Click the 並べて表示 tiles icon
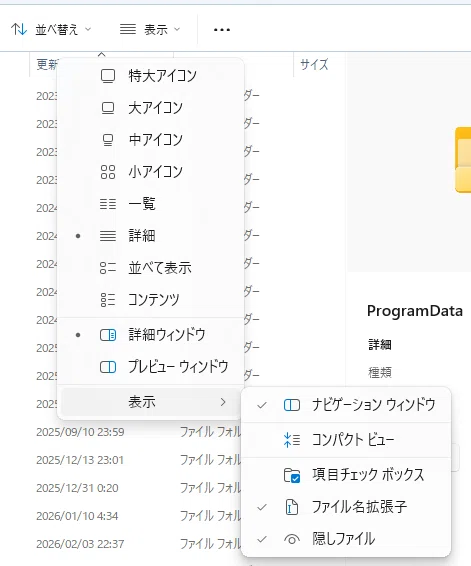The image size is (471, 566). tap(108, 268)
